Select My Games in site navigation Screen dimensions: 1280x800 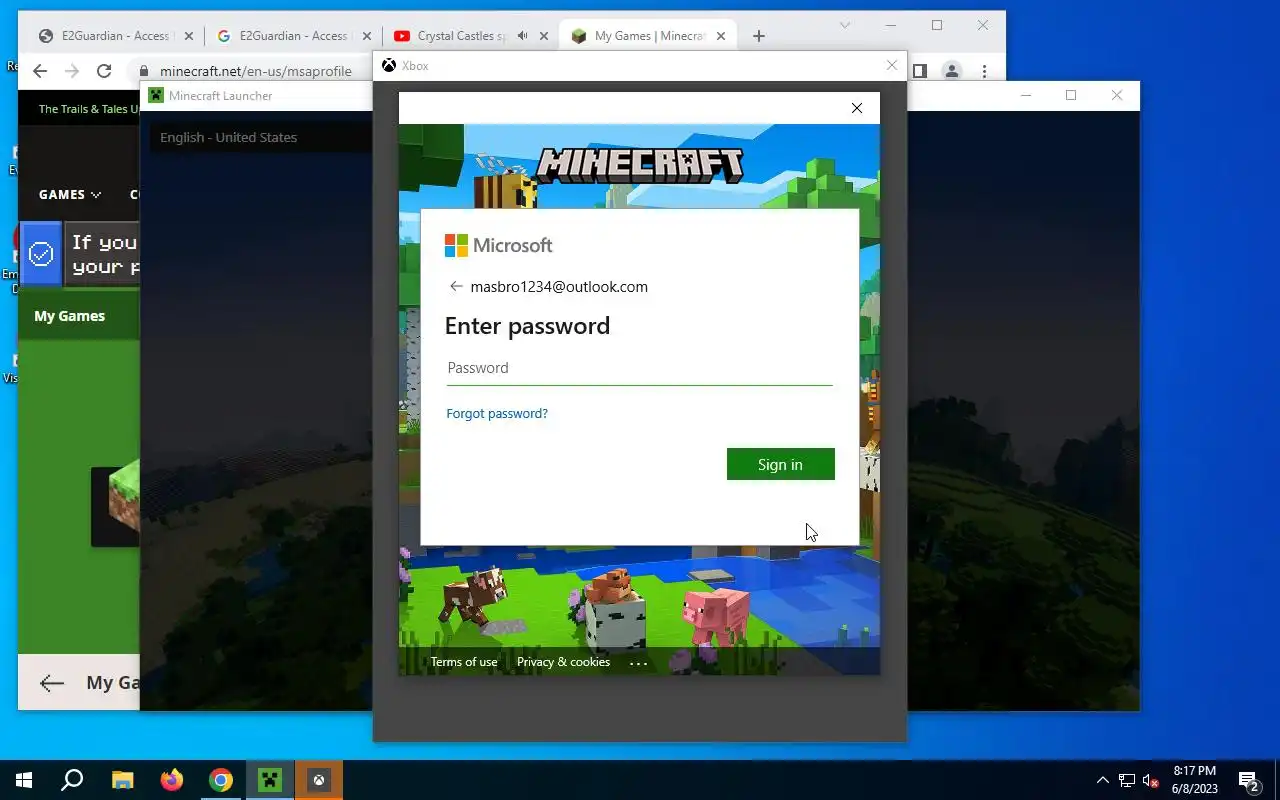(x=70, y=316)
